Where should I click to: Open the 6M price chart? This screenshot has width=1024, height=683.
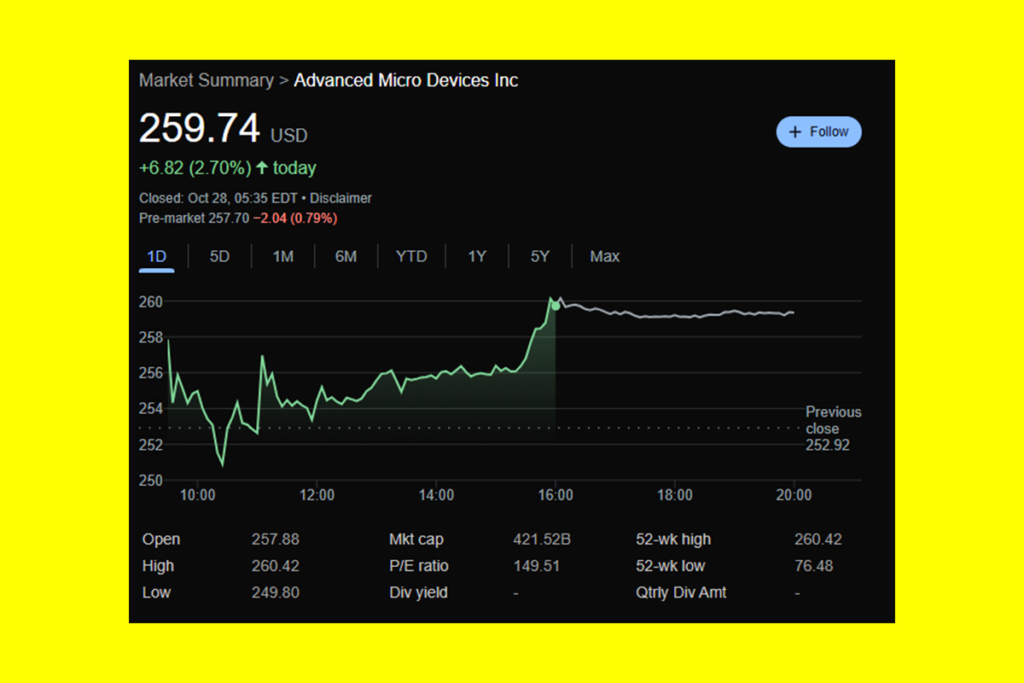(x=347, y=256)
